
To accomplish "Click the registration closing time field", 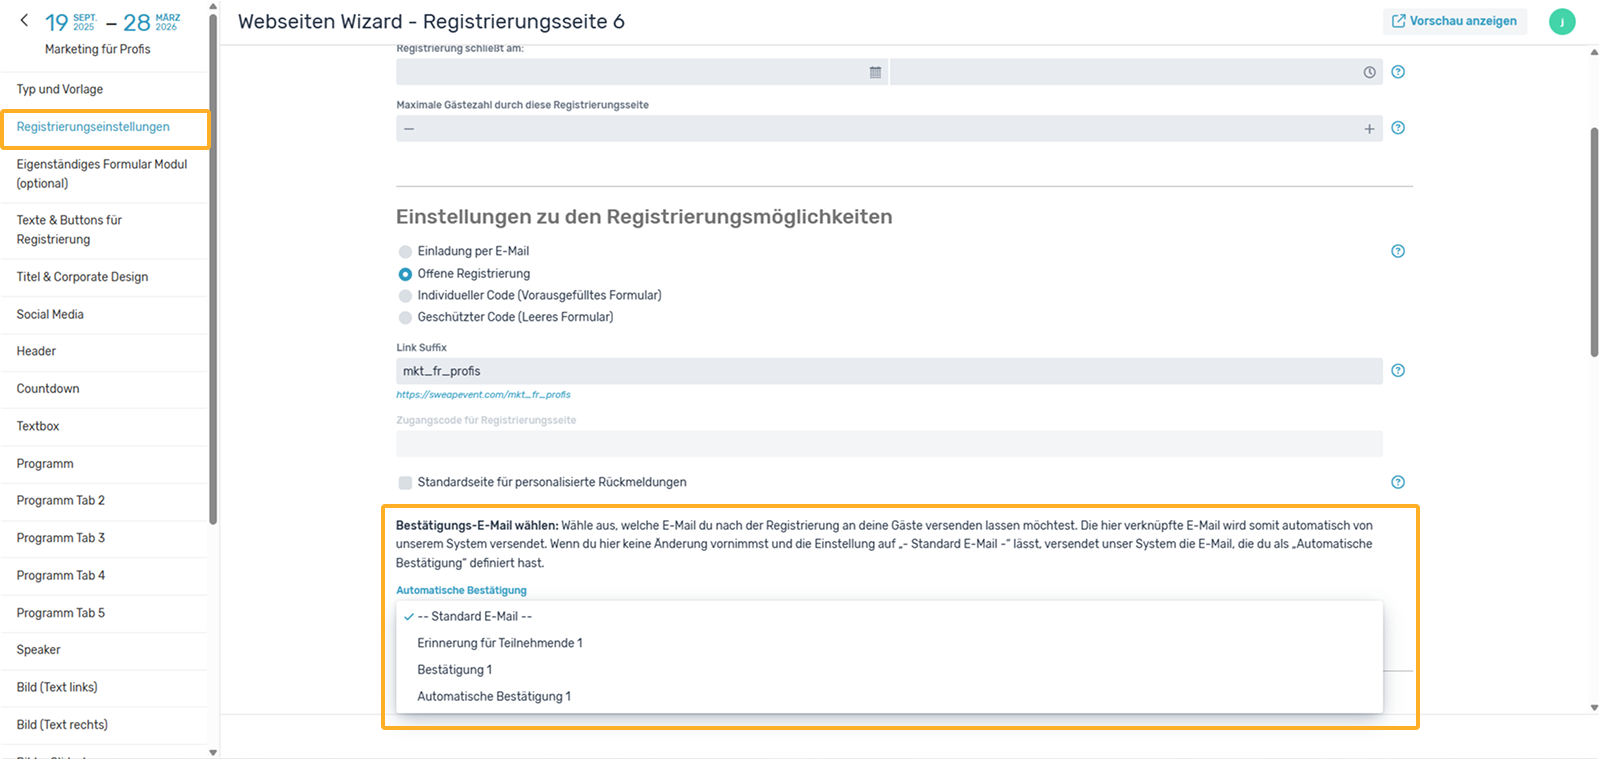I will [x=1136, y=72].
